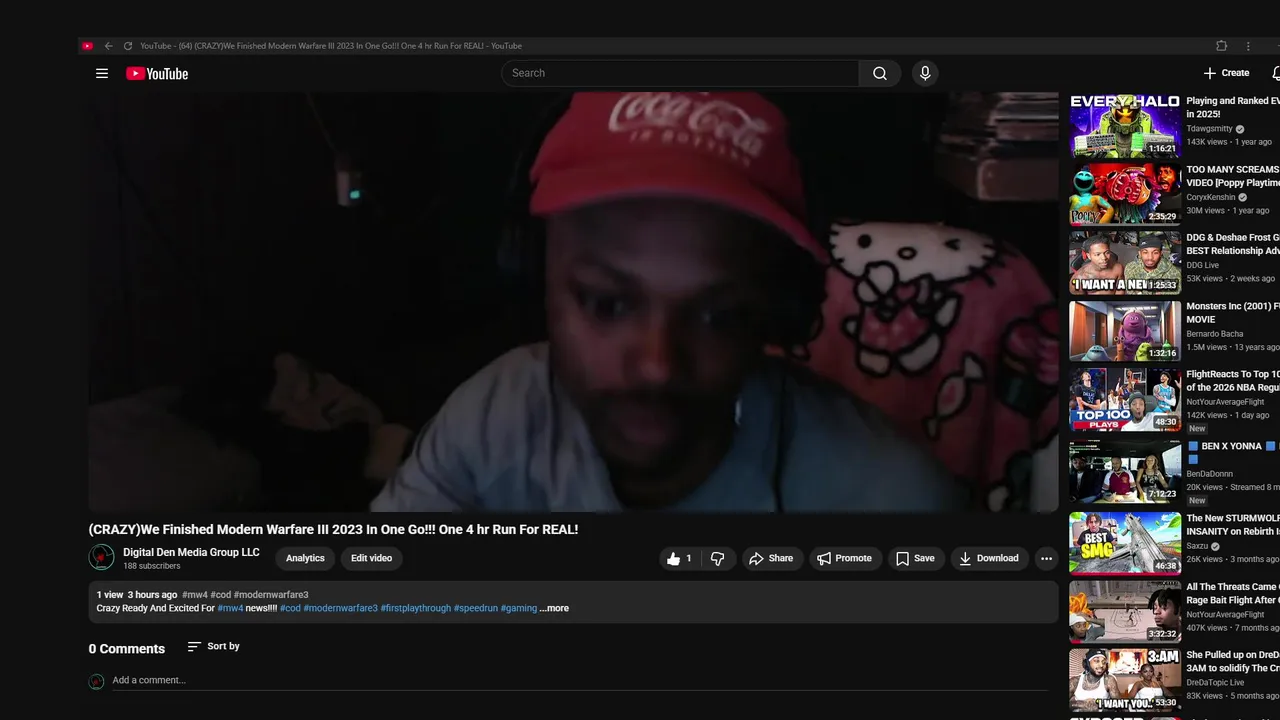Image resolution: width=1280 pixels, height=720 pixels.
Task: Pause the video by clicking player
Action: [x=573, y=302]
